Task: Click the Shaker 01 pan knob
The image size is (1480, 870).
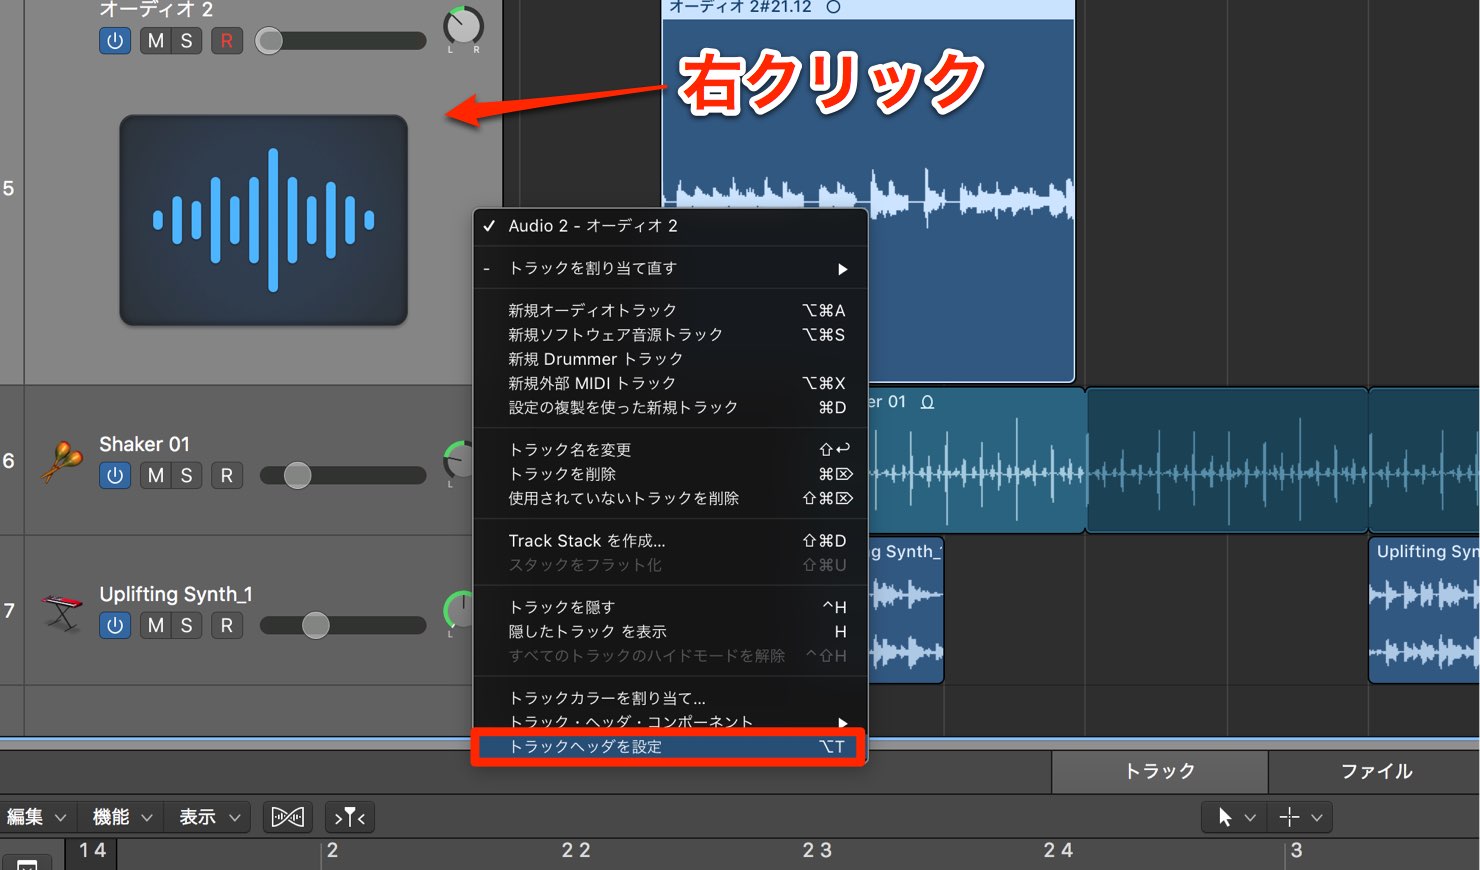Action: (x=457, y=461)
